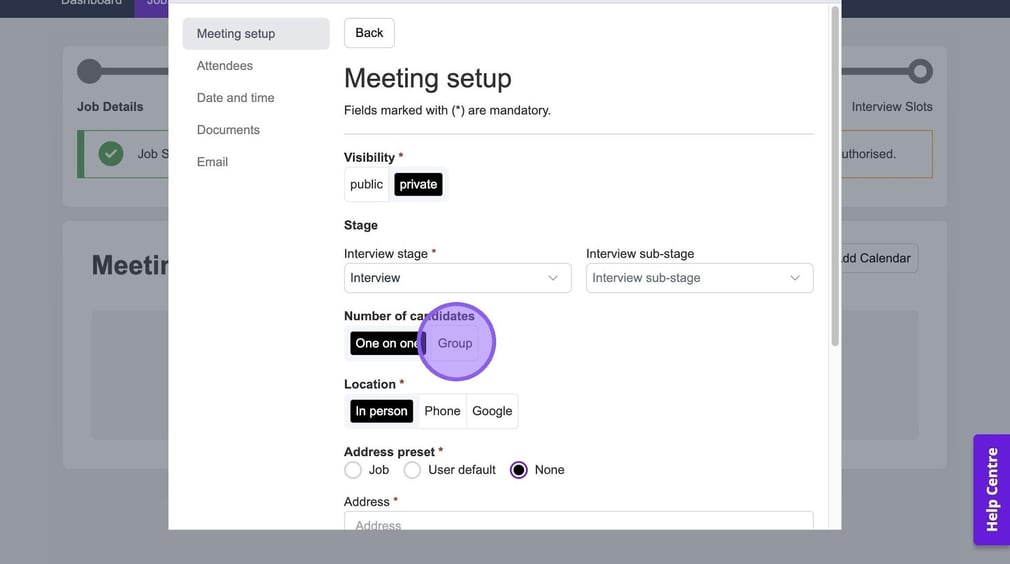
Task: Switch to the Attendees section
Action: click(225, 66)
